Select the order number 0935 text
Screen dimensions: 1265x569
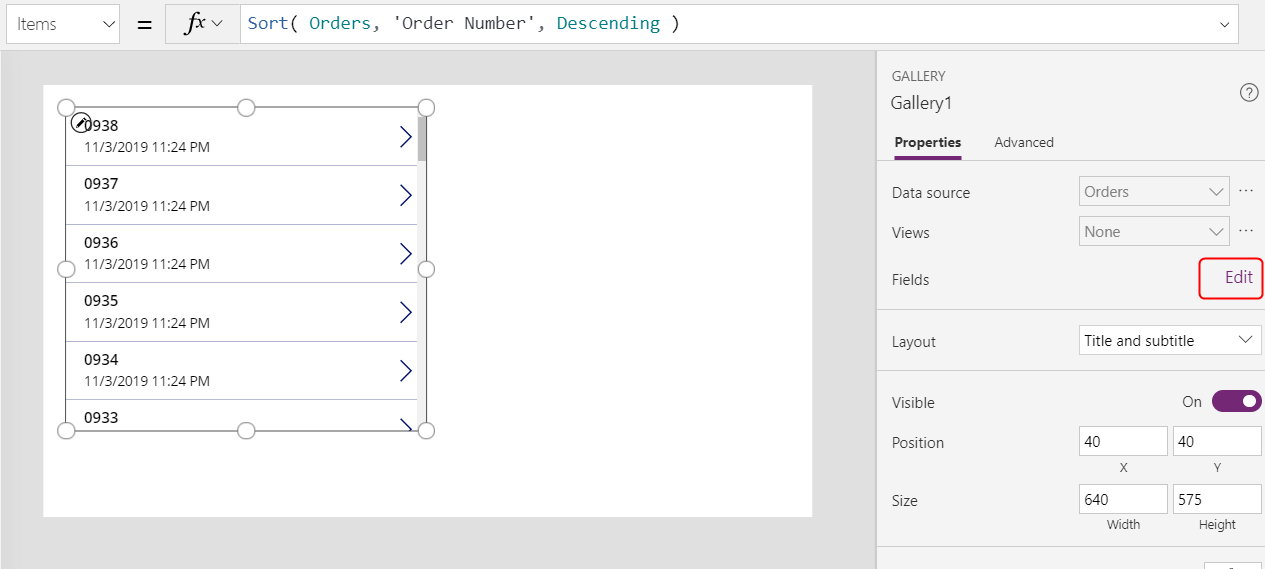pos(101,300)
